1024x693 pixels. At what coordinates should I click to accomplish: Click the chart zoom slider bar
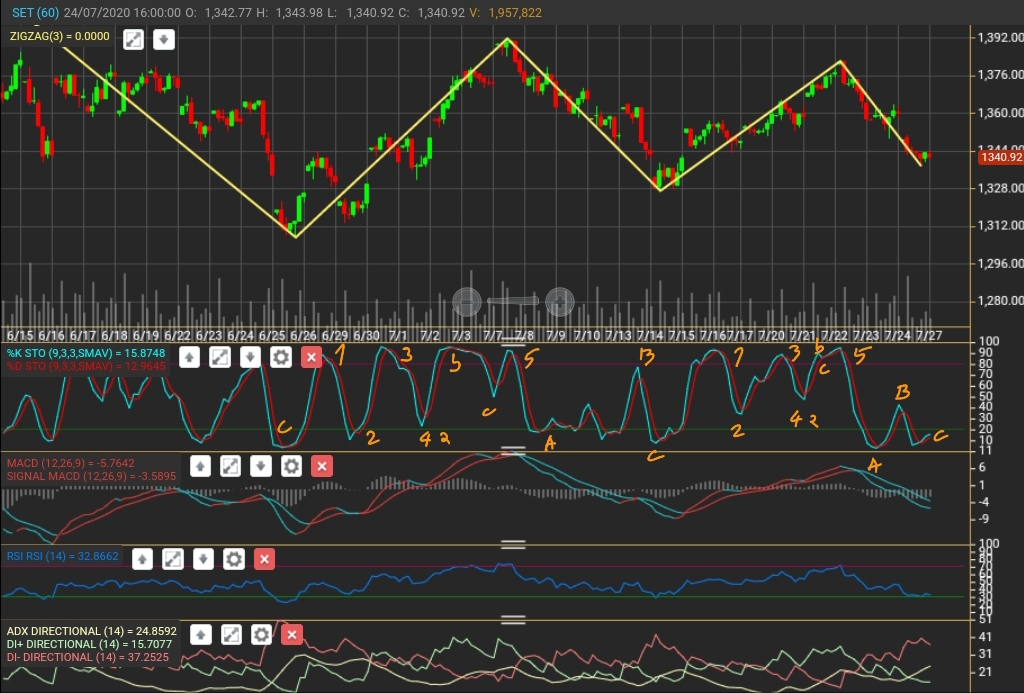coord(513,301)
